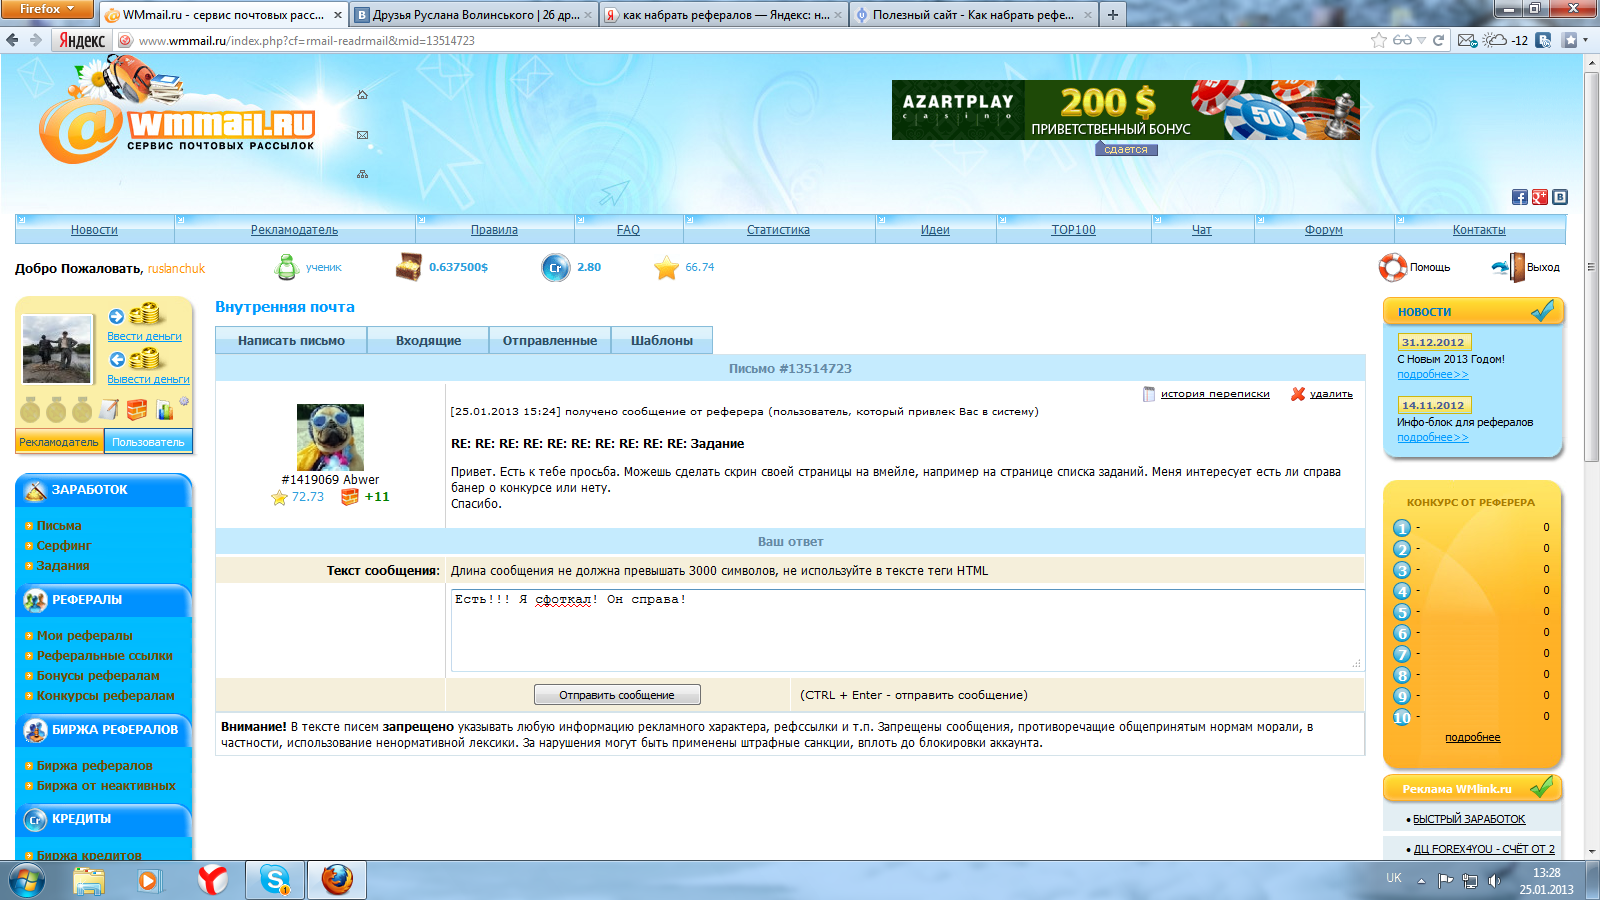Go back with the browser back arrow

coord(12,40)
